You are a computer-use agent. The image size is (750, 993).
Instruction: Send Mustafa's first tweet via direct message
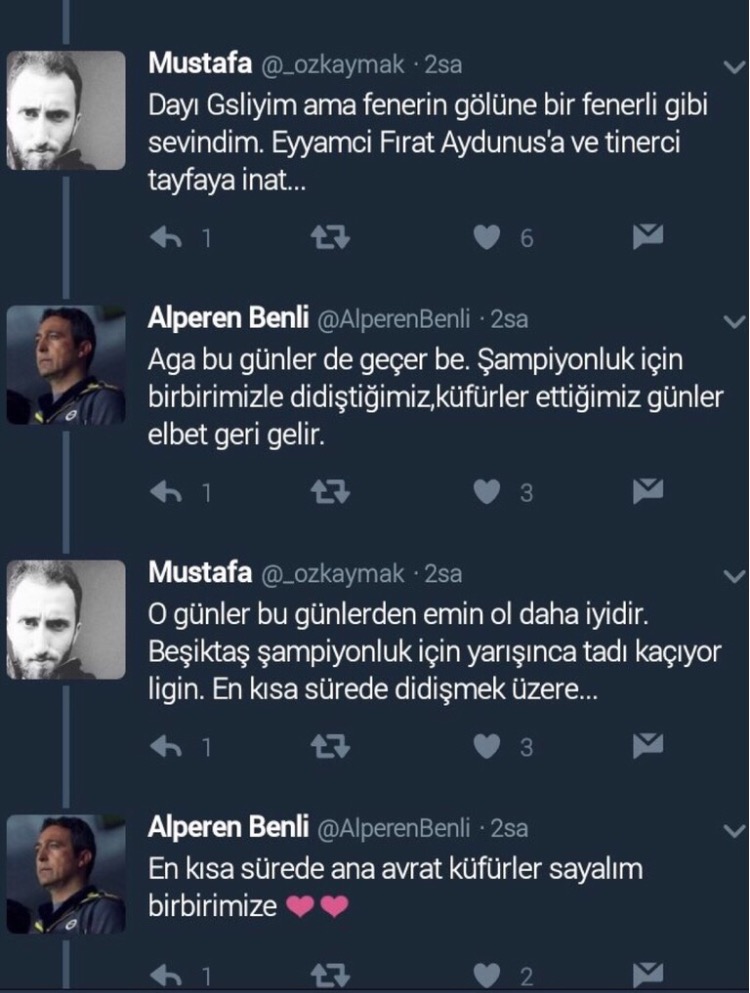click(x=649, y=236)
